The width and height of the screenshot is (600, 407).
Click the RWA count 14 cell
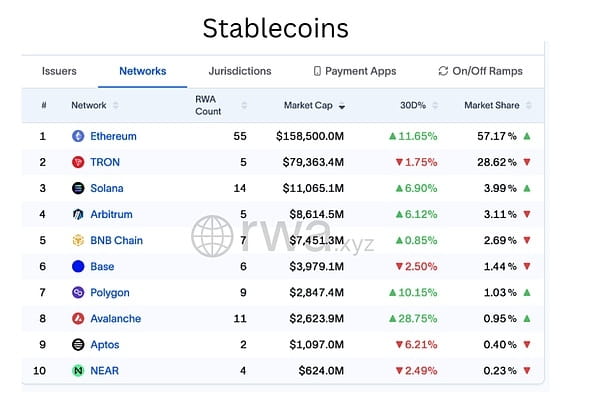pyautogui.click(x=240, y=188)
